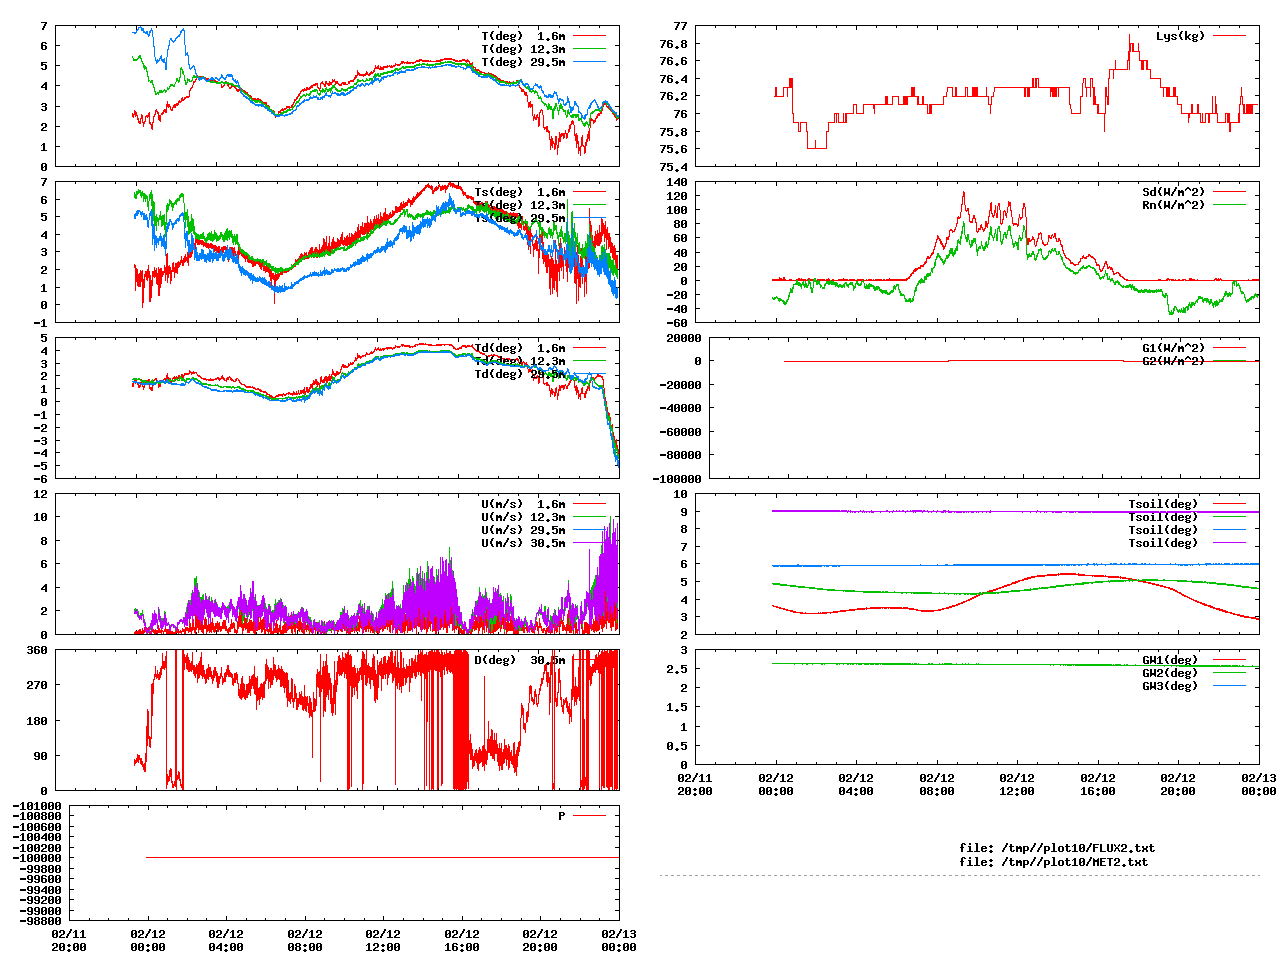This screenshot has width=1280, height=960.
Task: Click the 76.2 value on Lys axis
Action: point(673,96)
